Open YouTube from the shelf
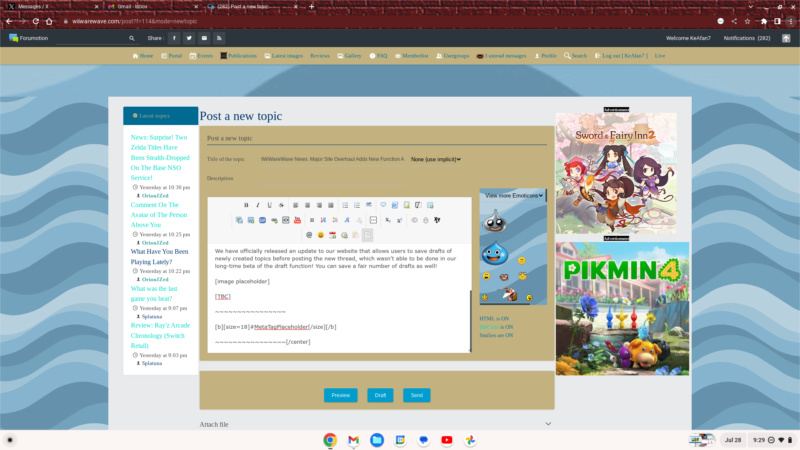The image size is (800, 450). (446, 440)
